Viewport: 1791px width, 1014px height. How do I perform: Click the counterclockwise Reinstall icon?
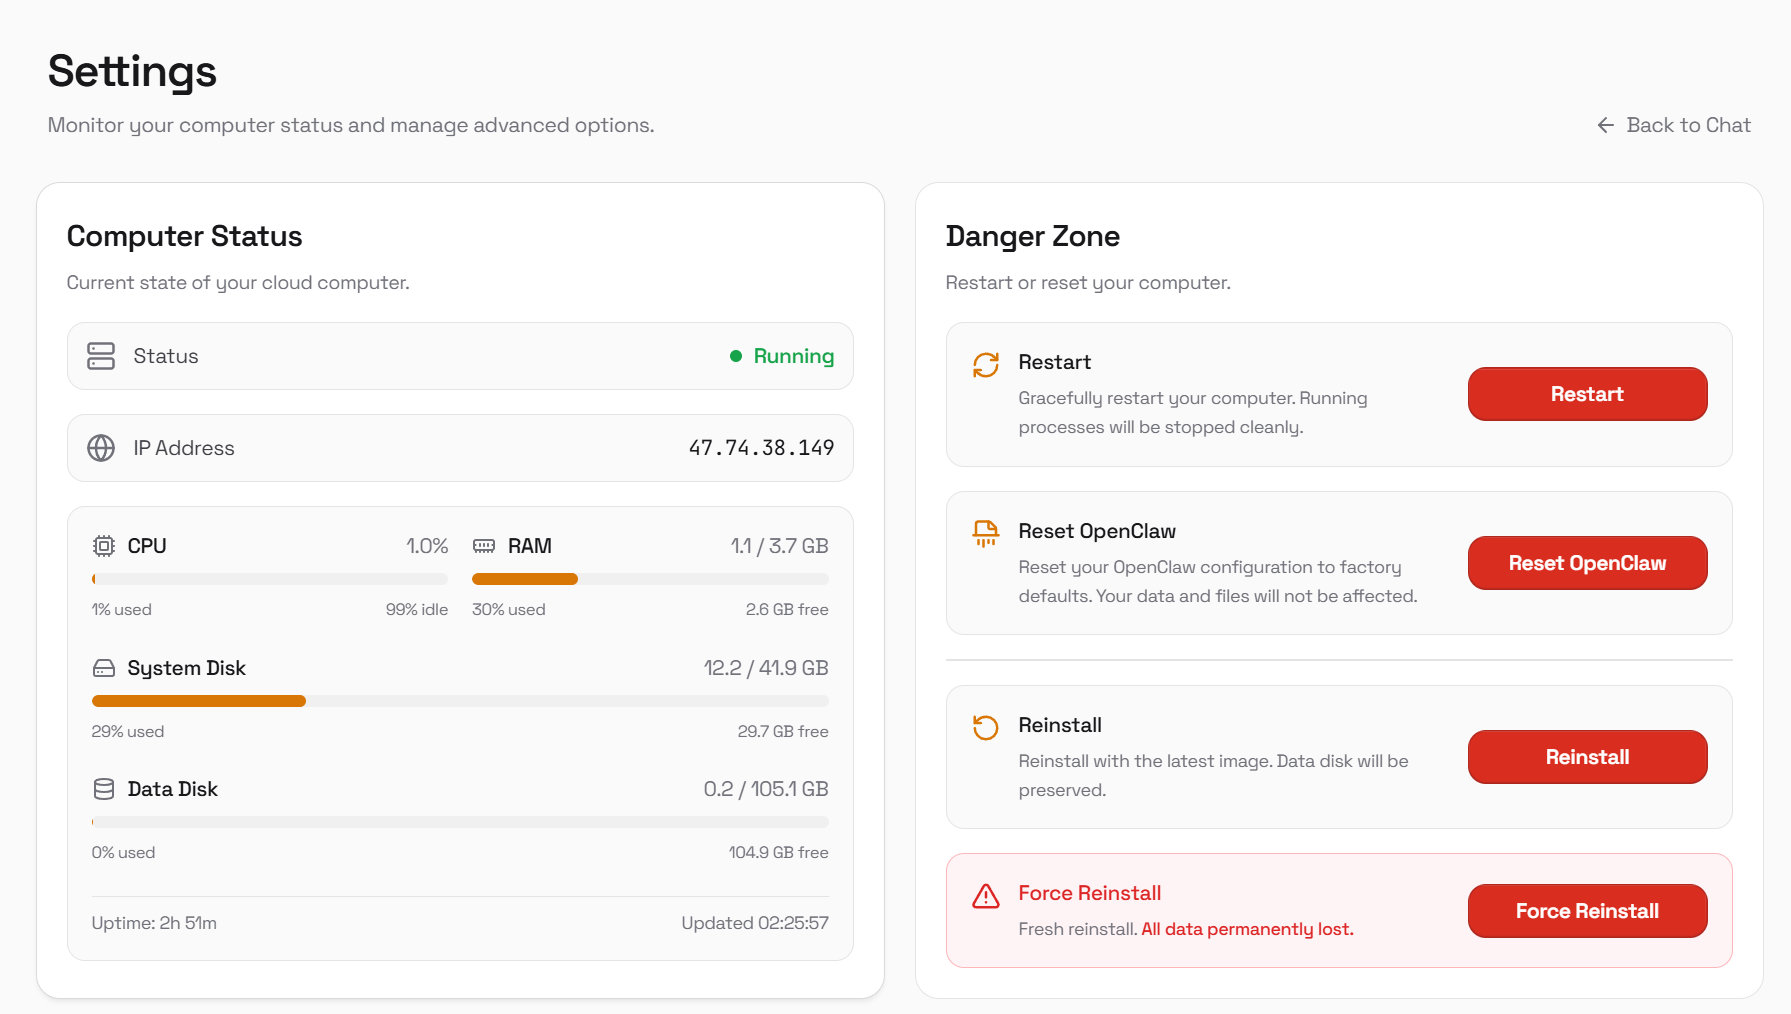986,727
